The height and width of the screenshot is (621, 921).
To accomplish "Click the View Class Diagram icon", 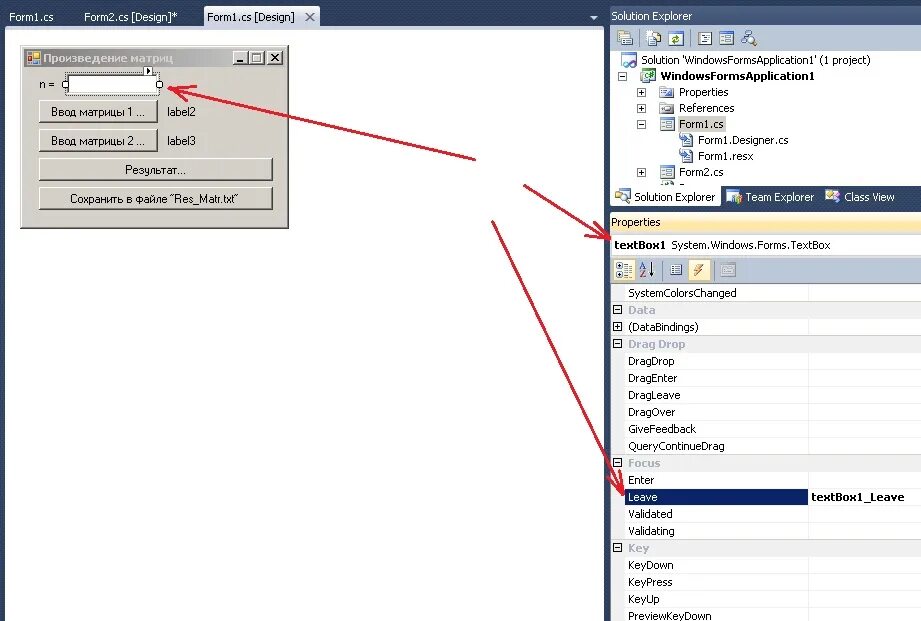I will (748, 38).
